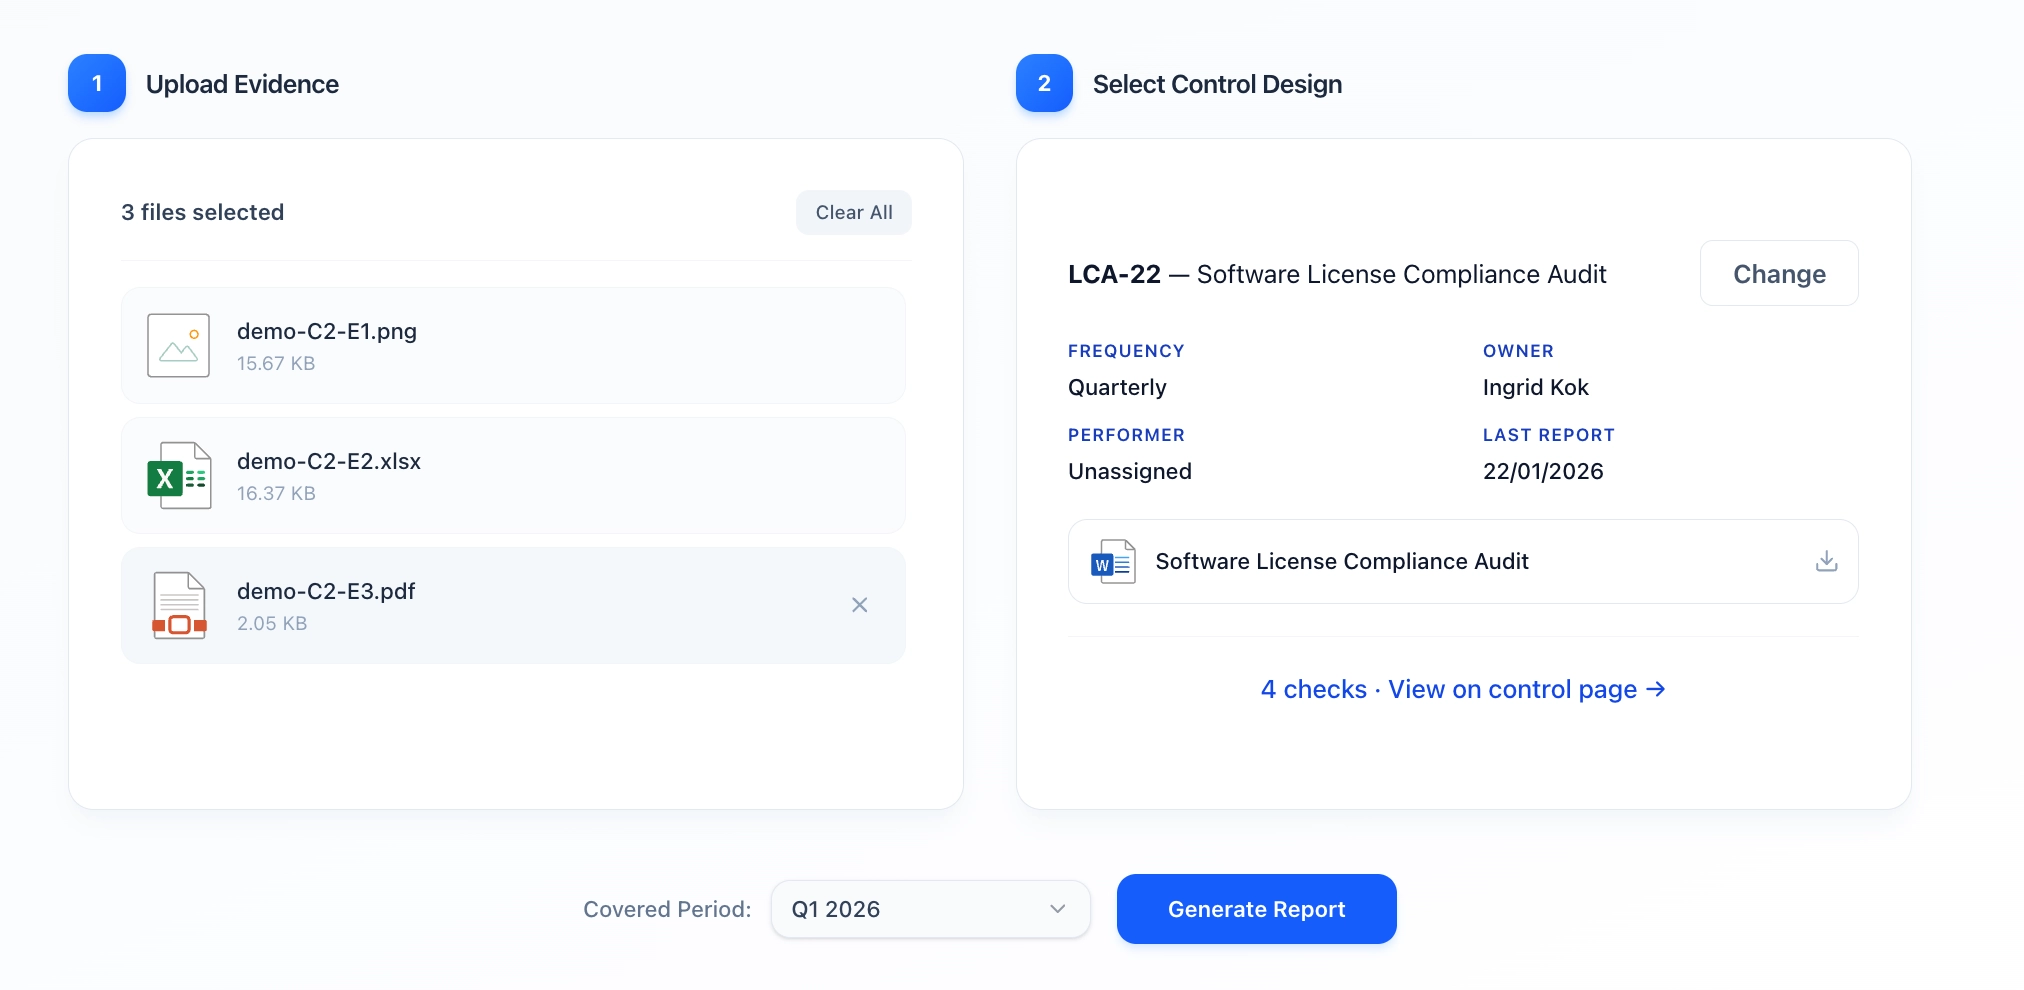Click the step 1 badge for Upload Evidence
2024x990 pixels.
(x=96, y=84)
